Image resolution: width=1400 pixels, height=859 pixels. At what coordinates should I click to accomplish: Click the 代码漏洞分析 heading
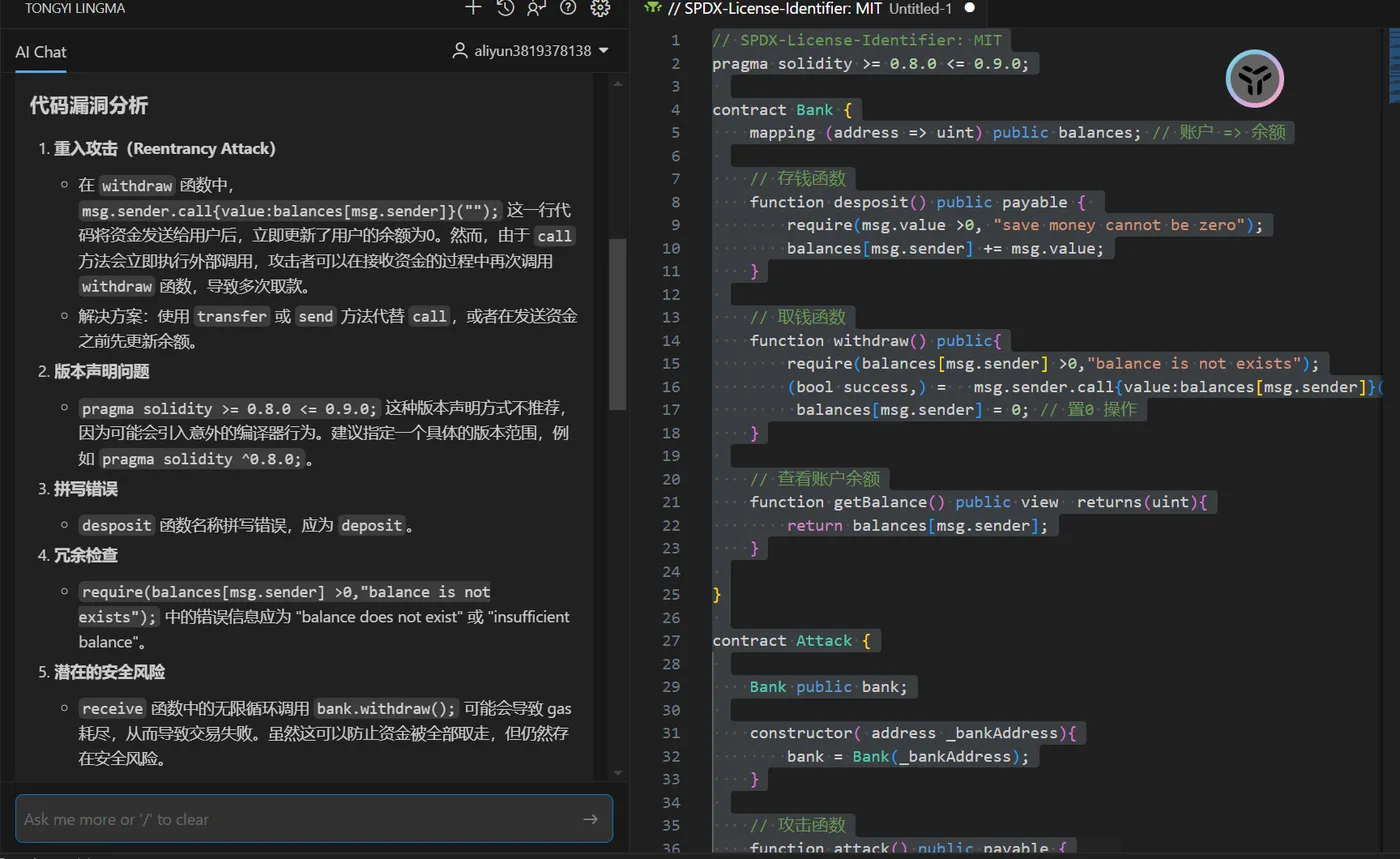(89, 106)
